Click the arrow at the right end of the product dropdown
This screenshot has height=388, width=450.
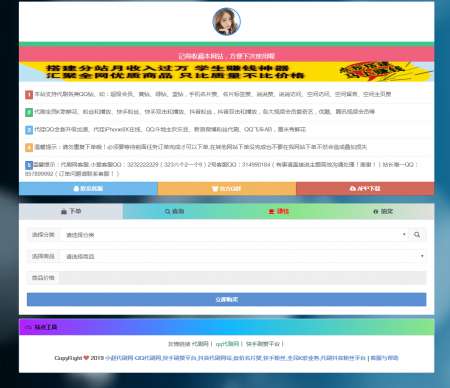pos(422,256)
